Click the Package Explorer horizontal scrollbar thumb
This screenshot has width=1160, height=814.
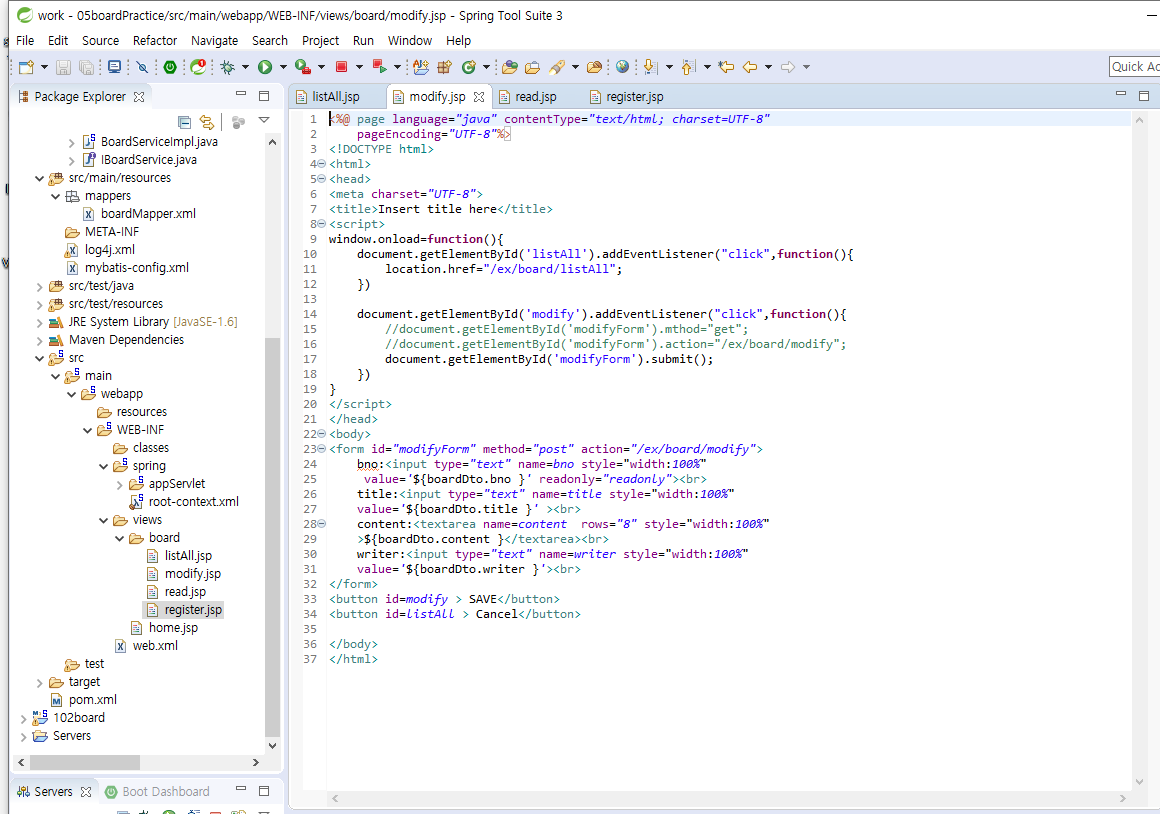click(x=85, y=762)
